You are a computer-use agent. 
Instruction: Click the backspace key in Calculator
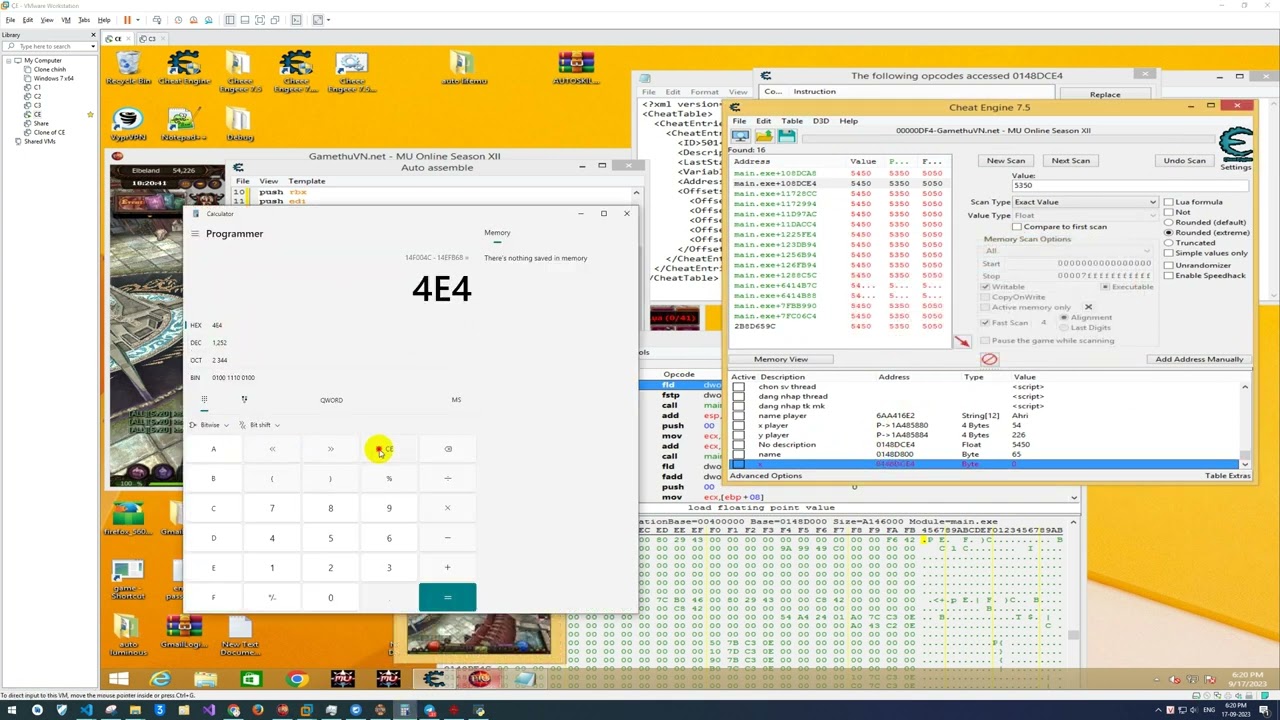(448, 449)
